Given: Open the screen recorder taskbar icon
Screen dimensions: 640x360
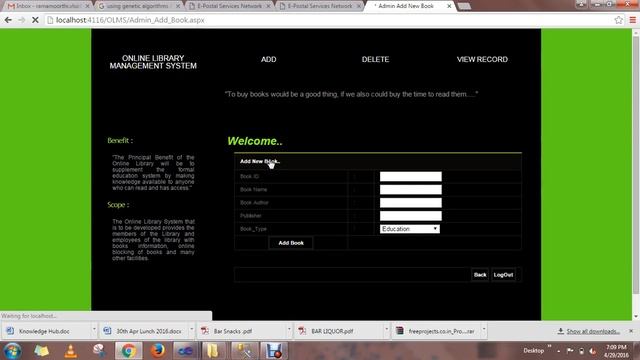Looking at the screenshot, I should click(x=273, y=351).
